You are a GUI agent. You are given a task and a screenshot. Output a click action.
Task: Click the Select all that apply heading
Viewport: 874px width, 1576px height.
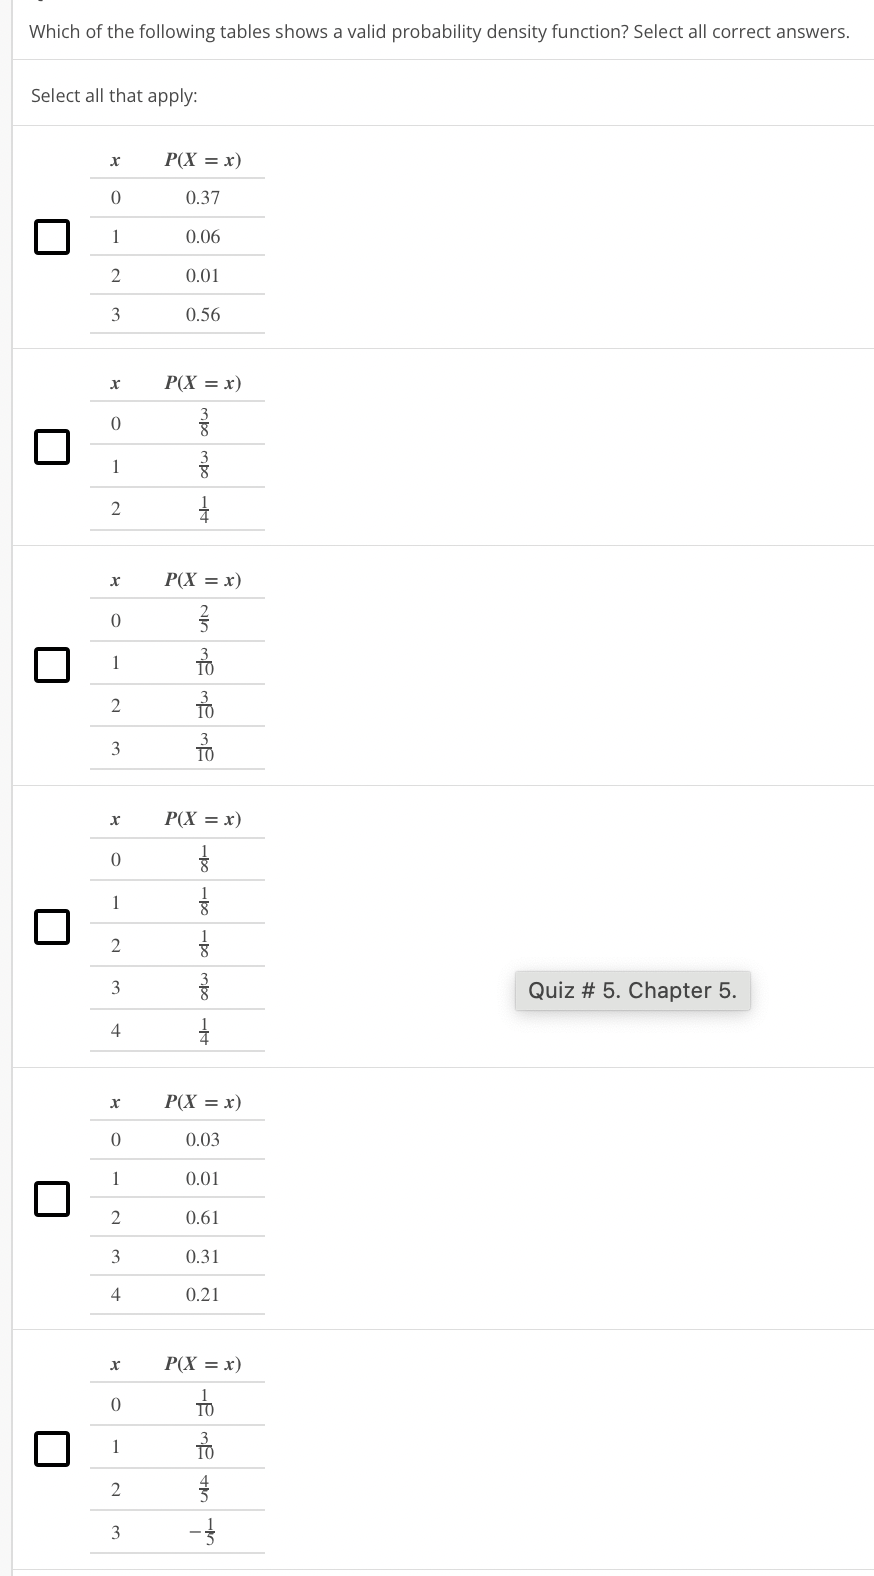pos(113,95)
